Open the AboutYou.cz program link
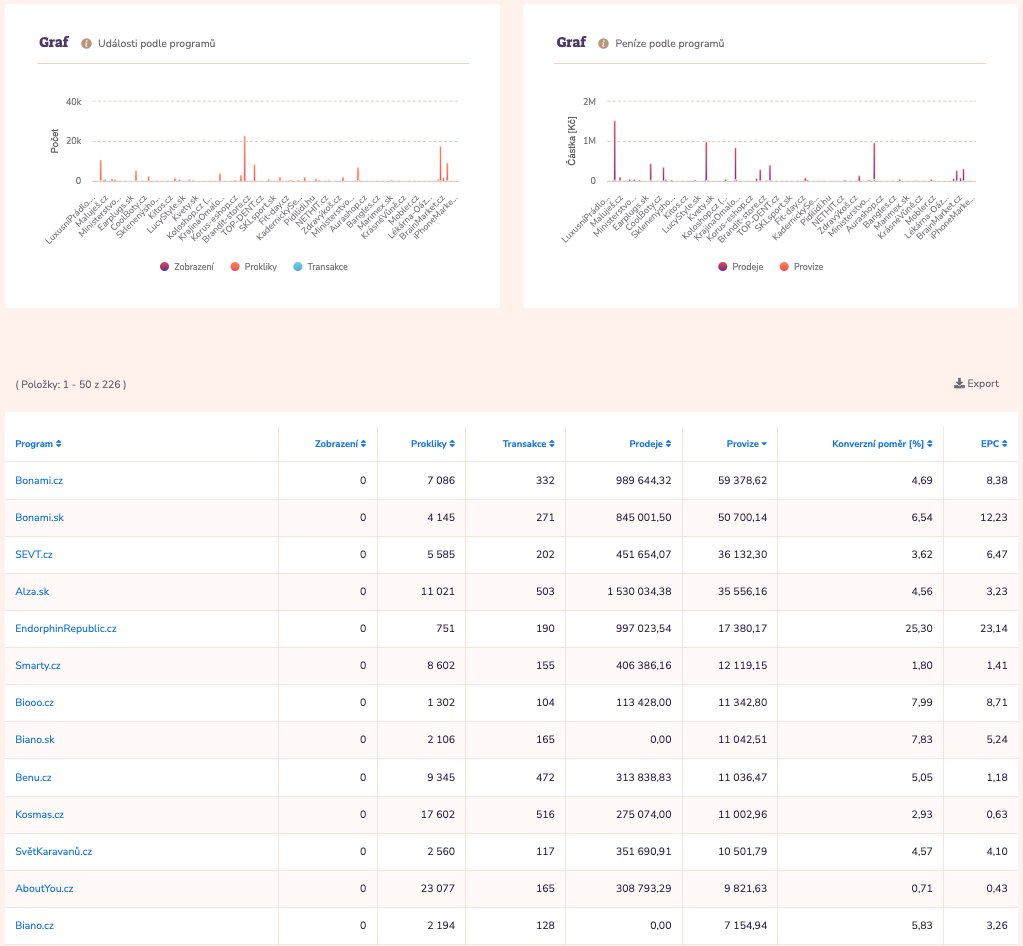The width and height of the screenshot is (1023, 946). click(44, 888)
